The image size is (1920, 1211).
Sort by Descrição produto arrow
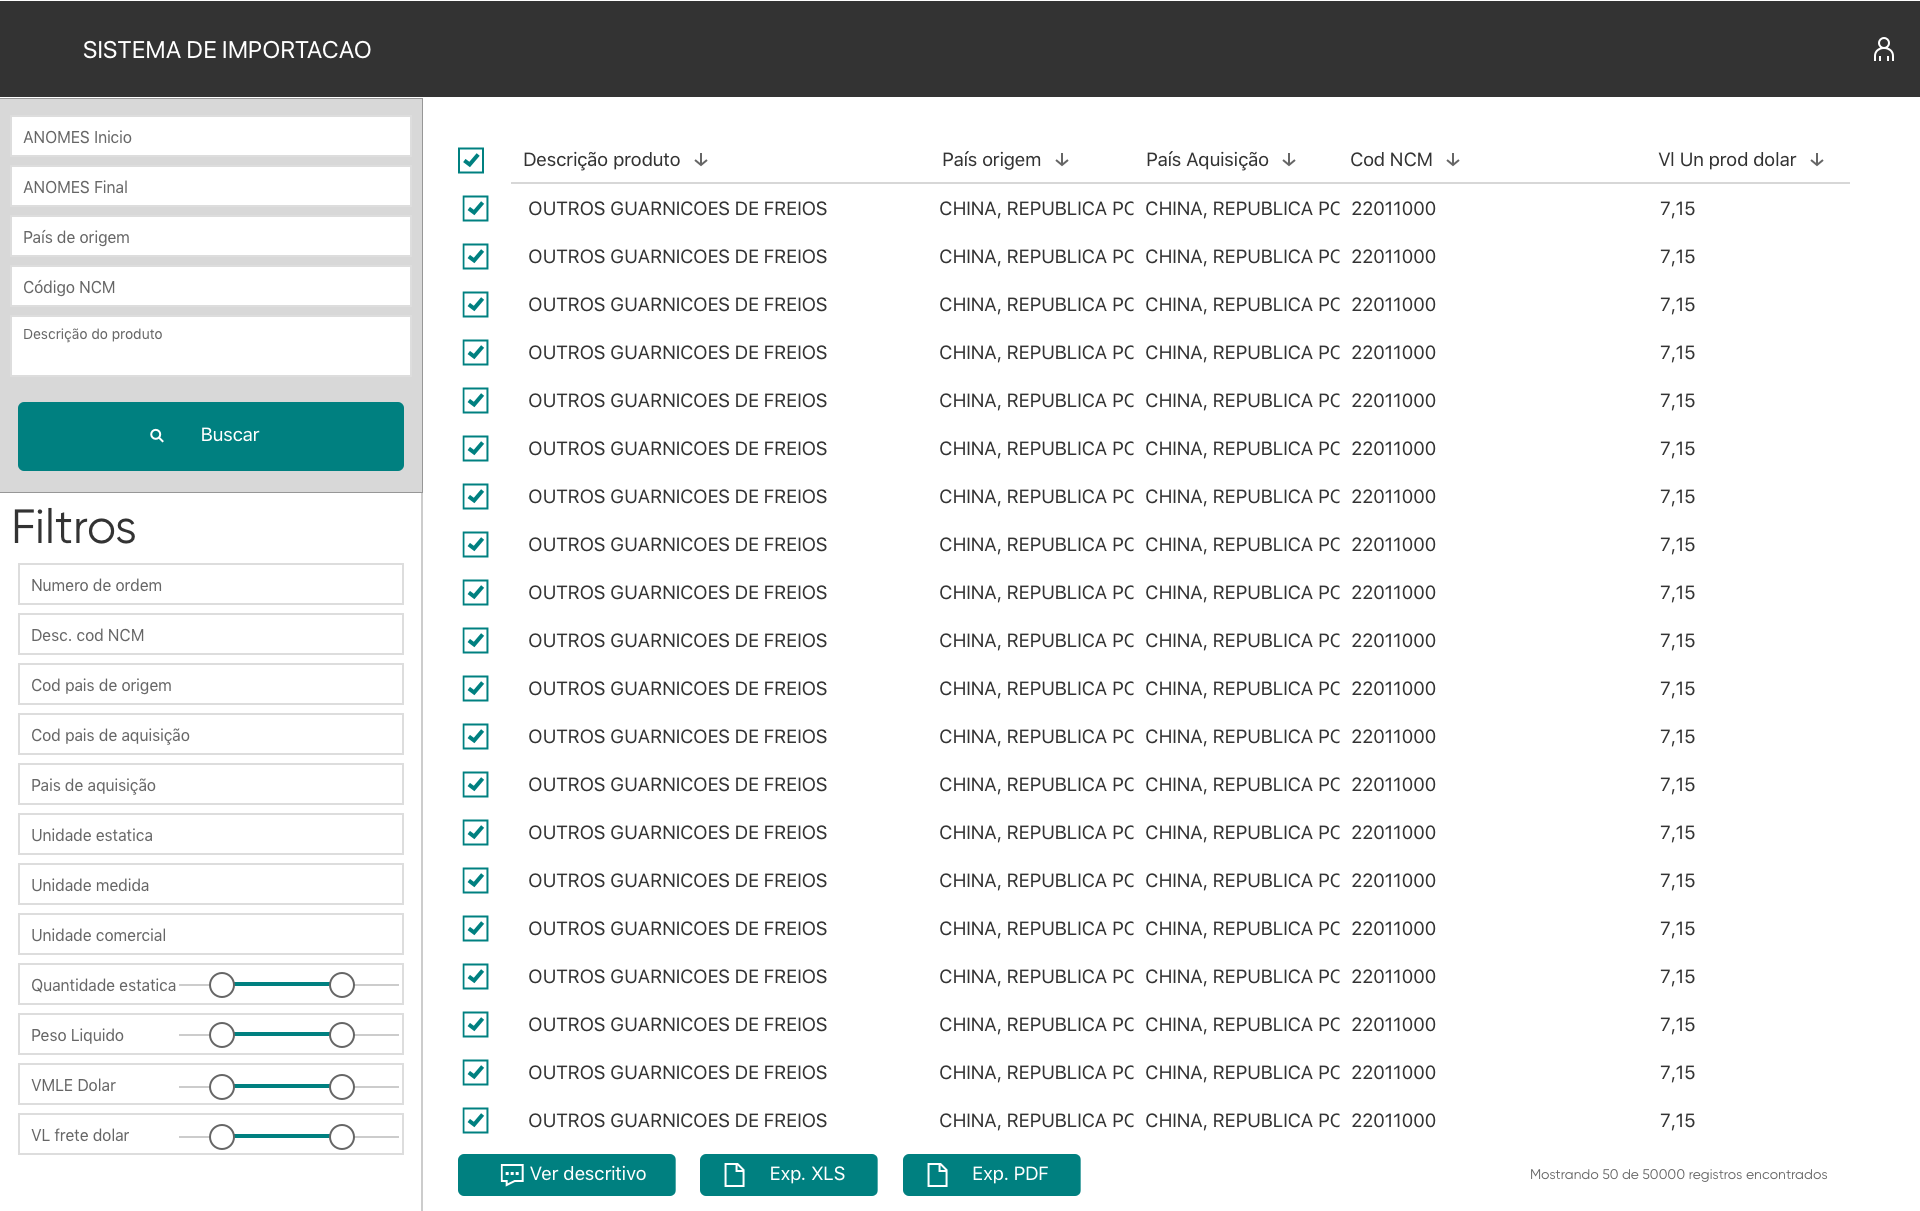click(x=701, y=160)
